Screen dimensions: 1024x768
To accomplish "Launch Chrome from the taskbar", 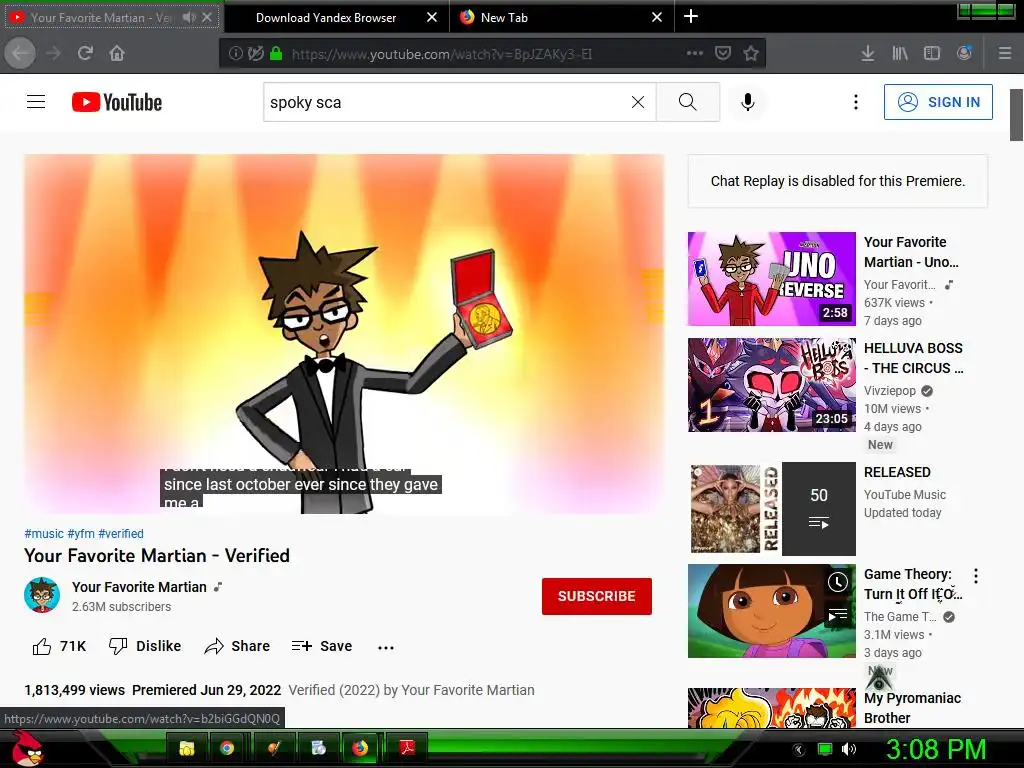I will coord(227,748).
